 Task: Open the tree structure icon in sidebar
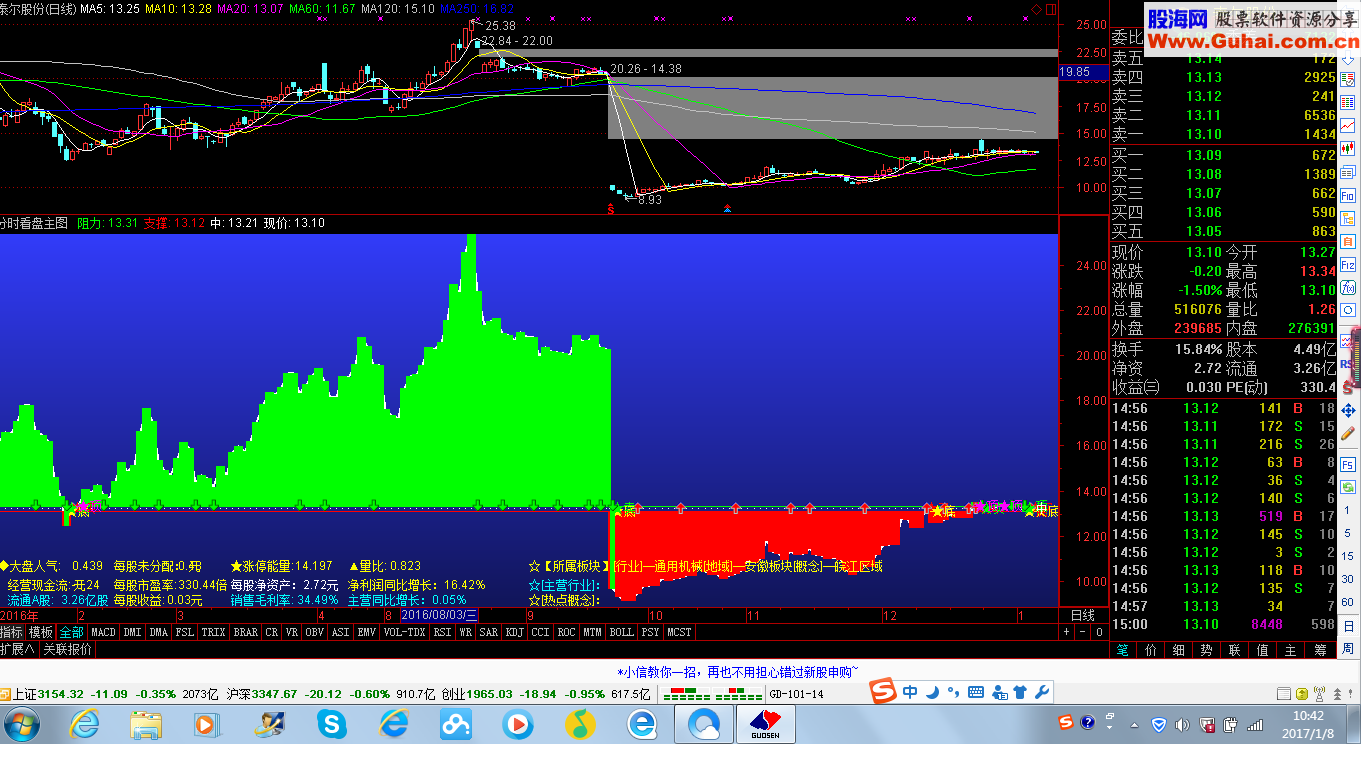[1348, 219]
